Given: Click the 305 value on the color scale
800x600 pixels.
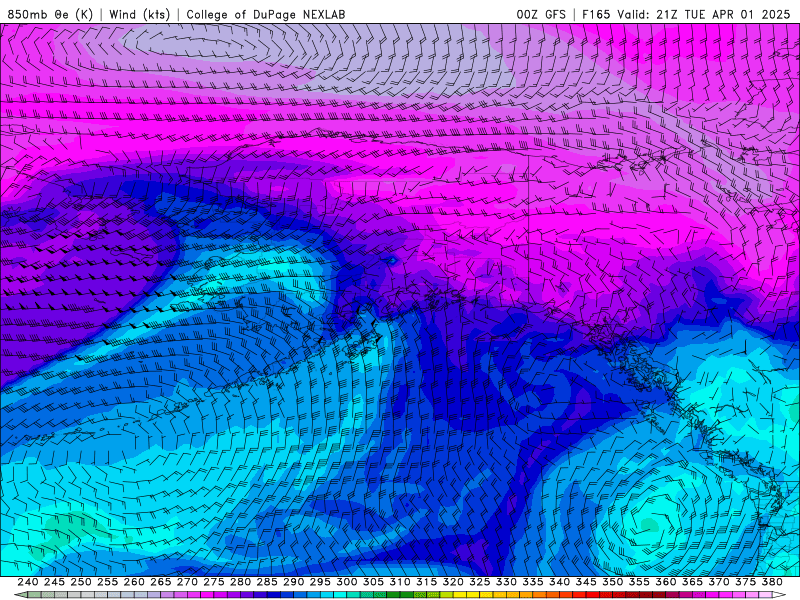Looking at the screenshot, I should pos(373,582).
